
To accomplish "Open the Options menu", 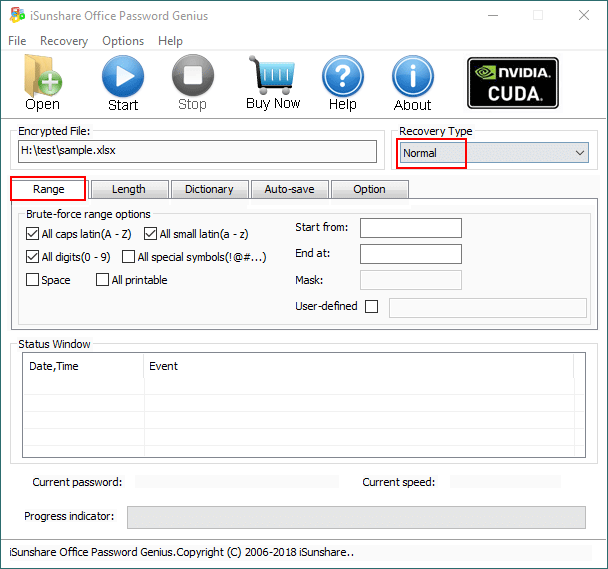I will tap(123, 41).
